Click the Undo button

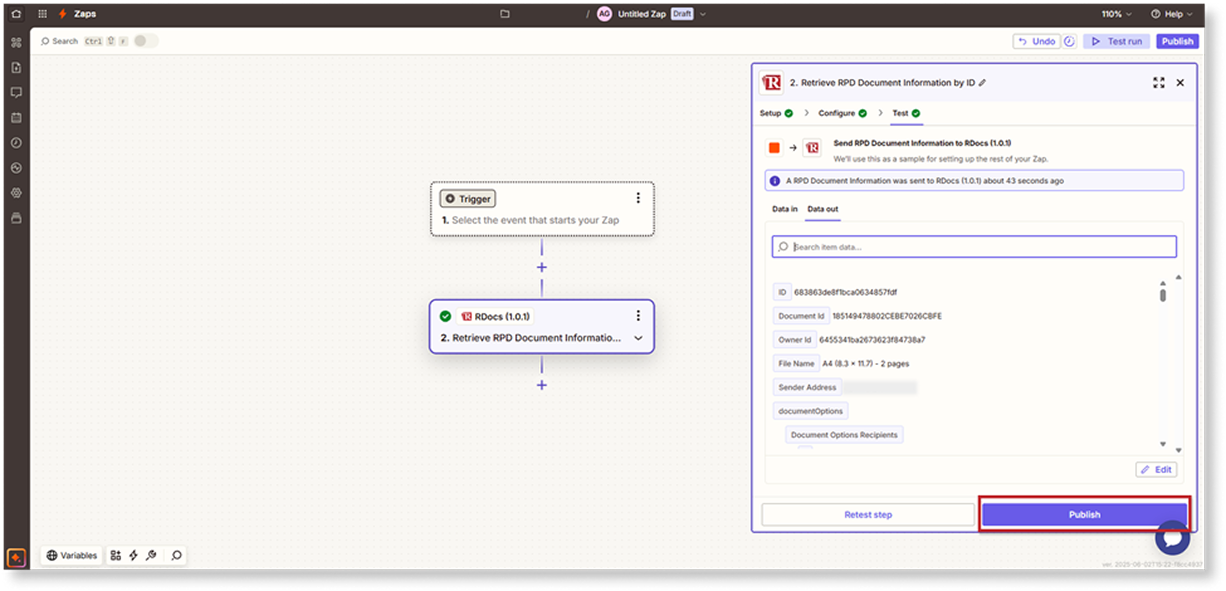click(x=1036, y=41)
